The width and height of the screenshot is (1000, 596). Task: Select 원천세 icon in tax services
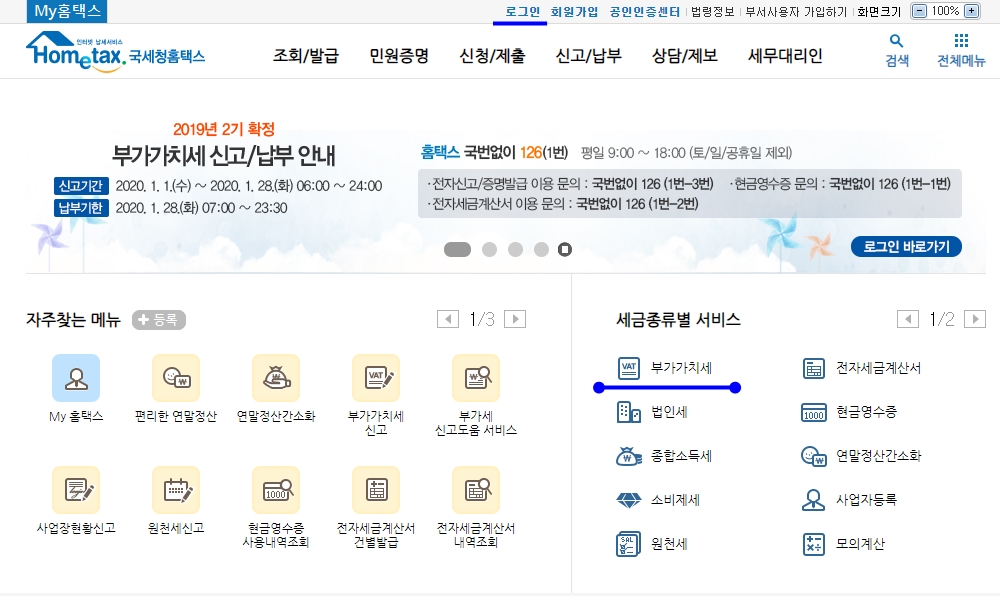tap(629, 544)
